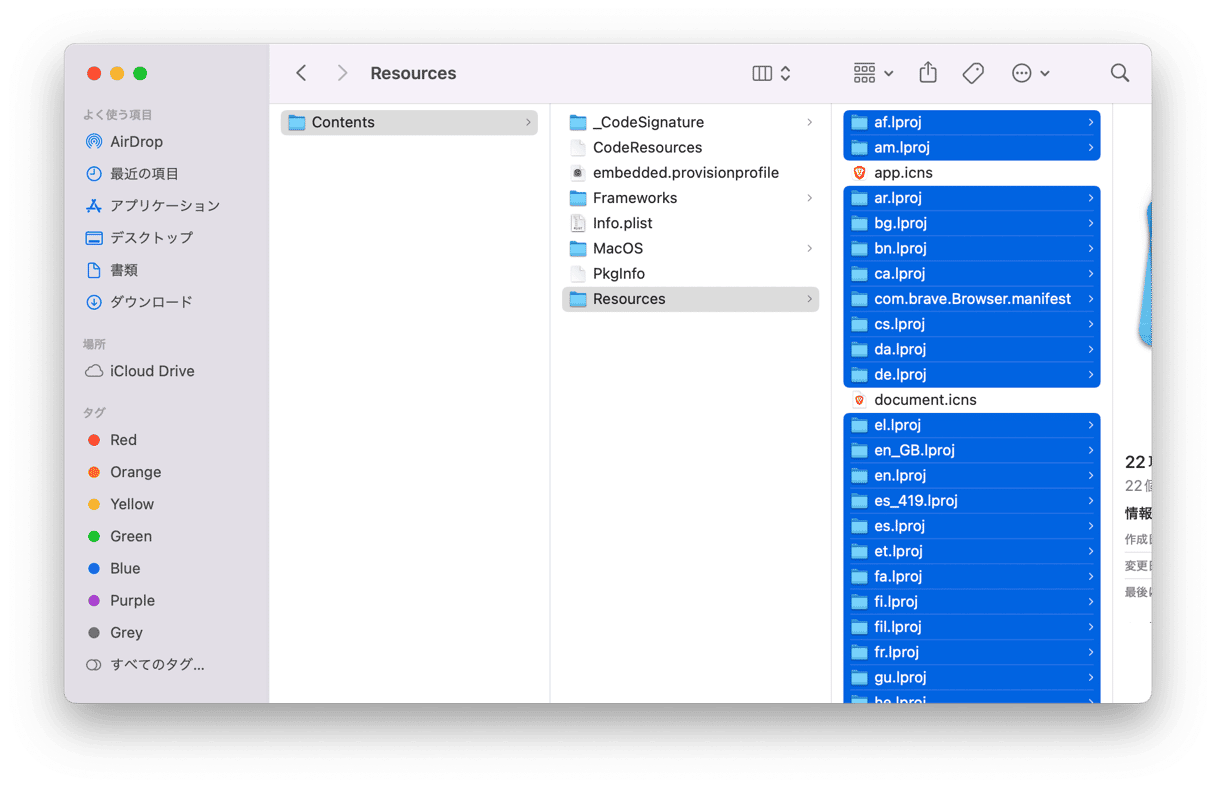The width and height of the screenshot is (1216, 788).
Task: Select the el.lproj folder
Action: (972, 425)
